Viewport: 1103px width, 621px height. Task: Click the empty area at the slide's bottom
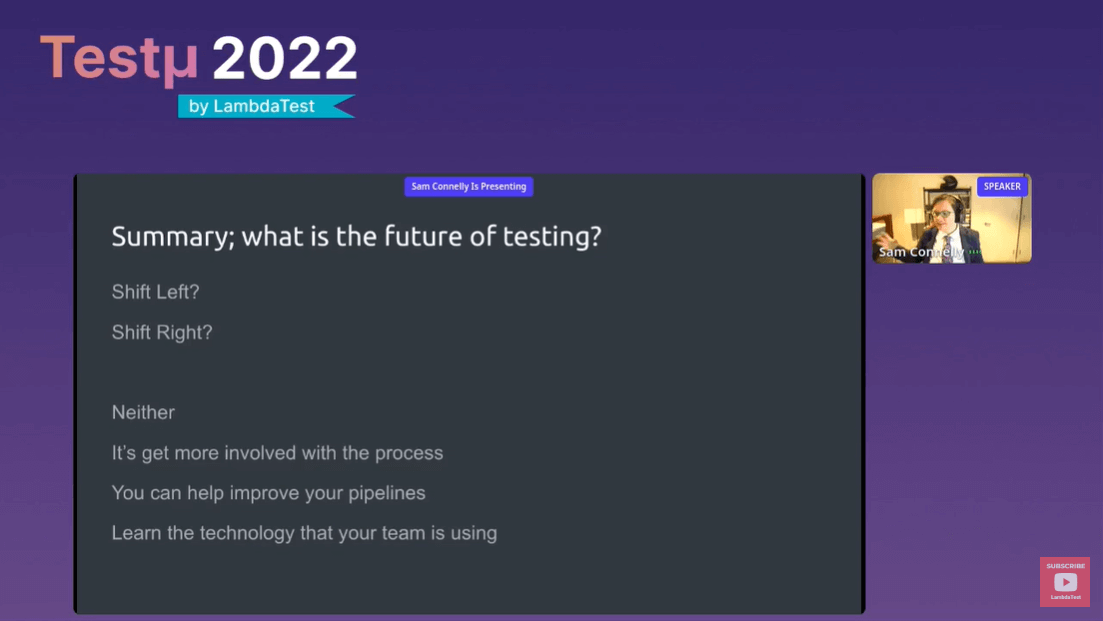coord(468,580)
